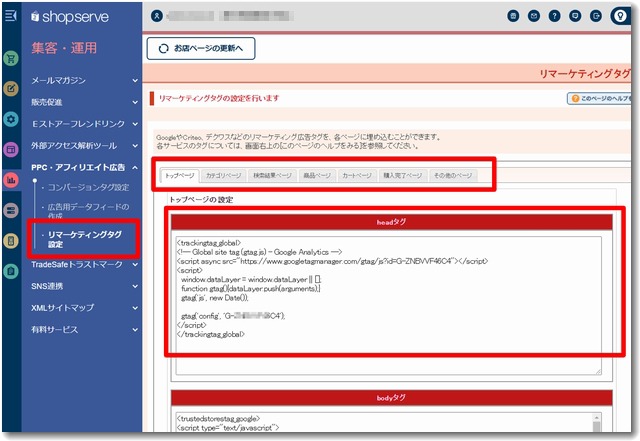Viewport: 640px width, 441px height.
Task: Expand the 販売促進 menu
Action: tap(84, 102)
